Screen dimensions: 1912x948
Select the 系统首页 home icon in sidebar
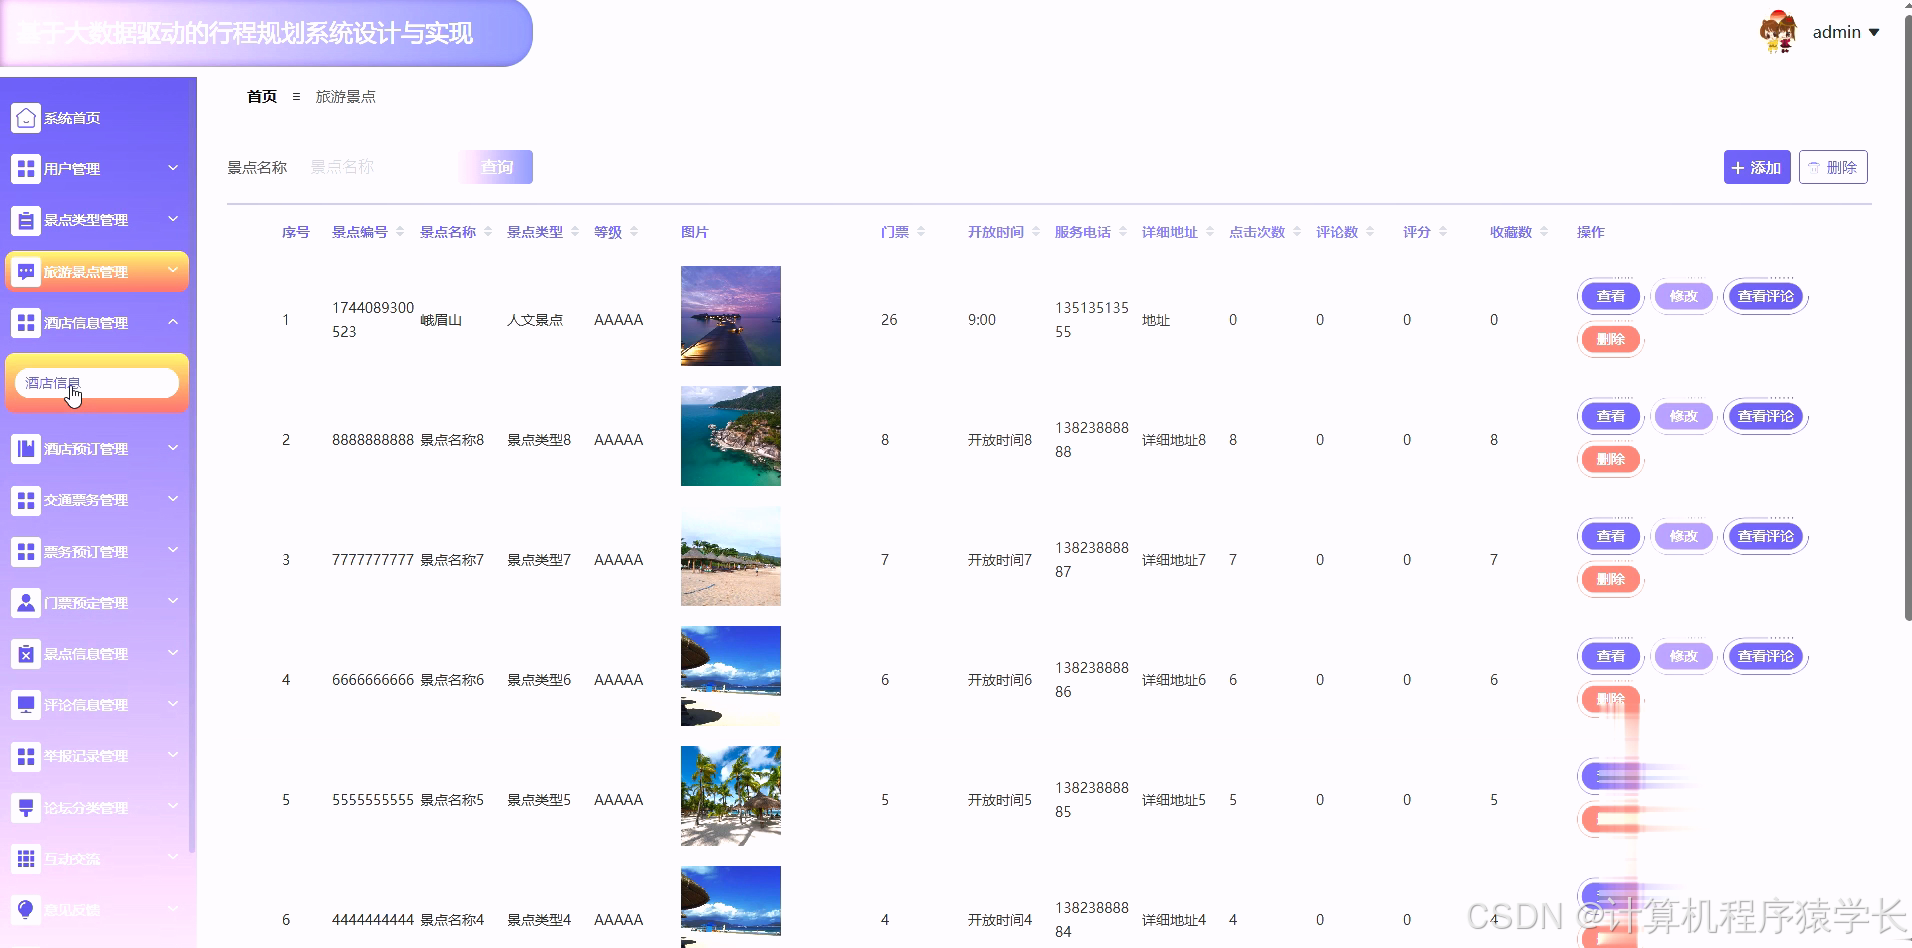[x=26, y=117]
